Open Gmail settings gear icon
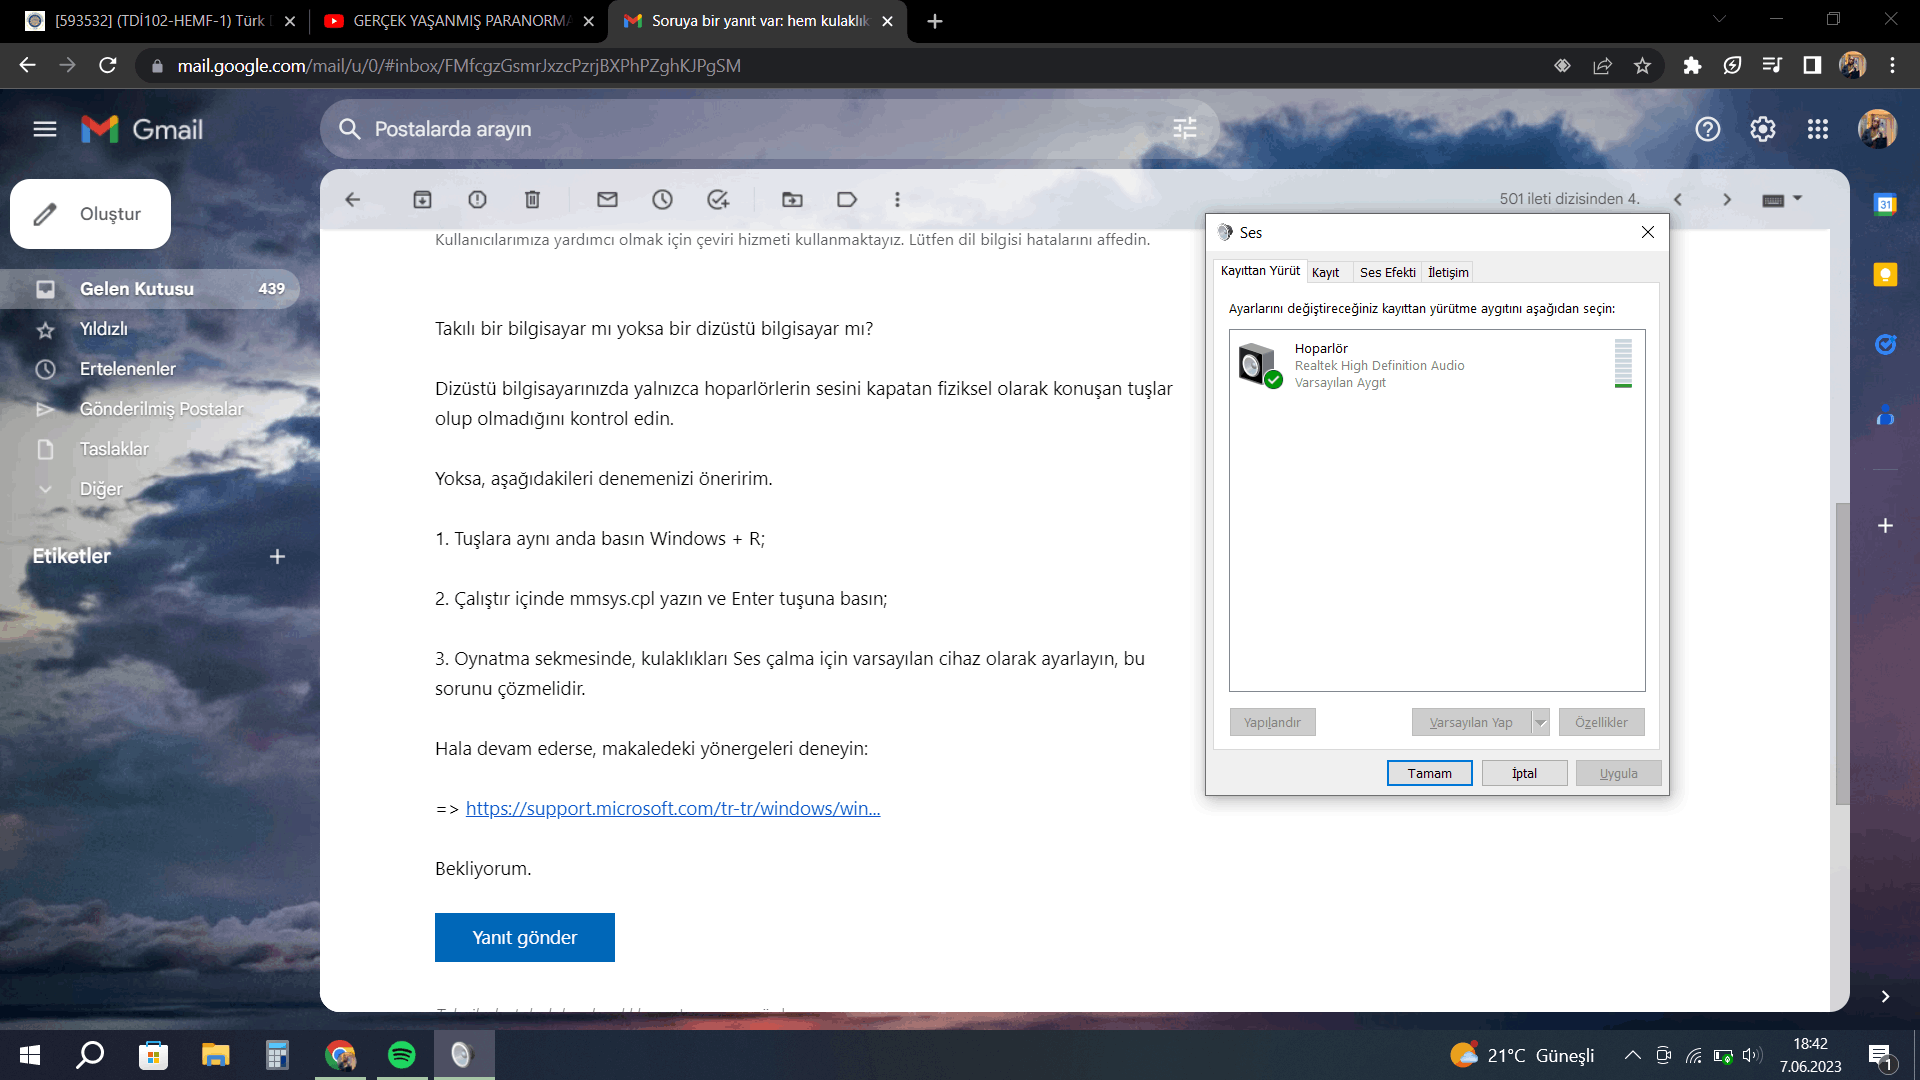 1762,129
